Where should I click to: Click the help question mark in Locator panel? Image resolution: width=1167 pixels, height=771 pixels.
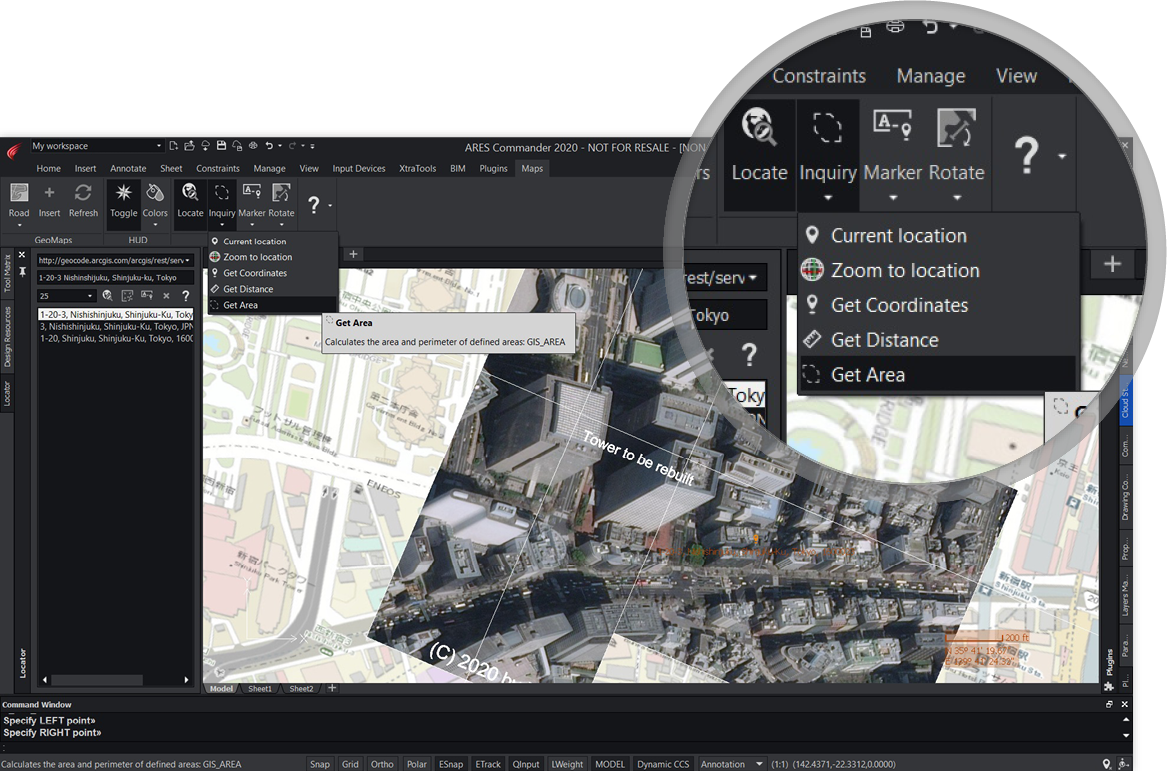tap(185, 296)
